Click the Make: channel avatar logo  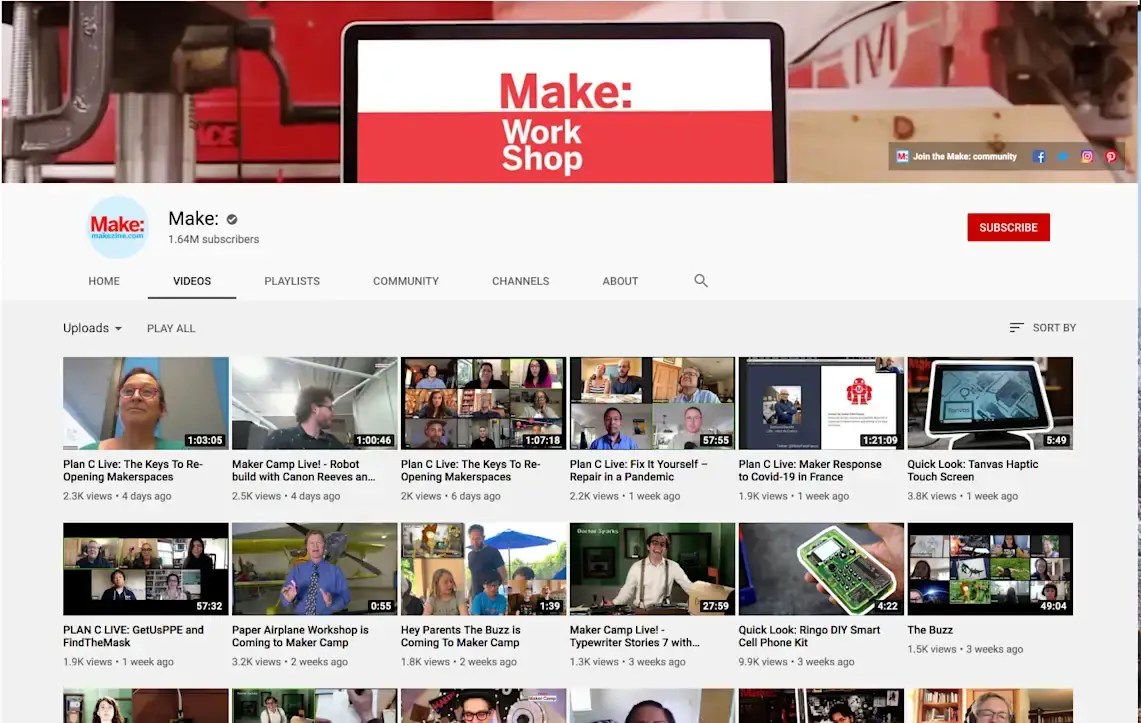pyautogui.click(x=117, y=227)
